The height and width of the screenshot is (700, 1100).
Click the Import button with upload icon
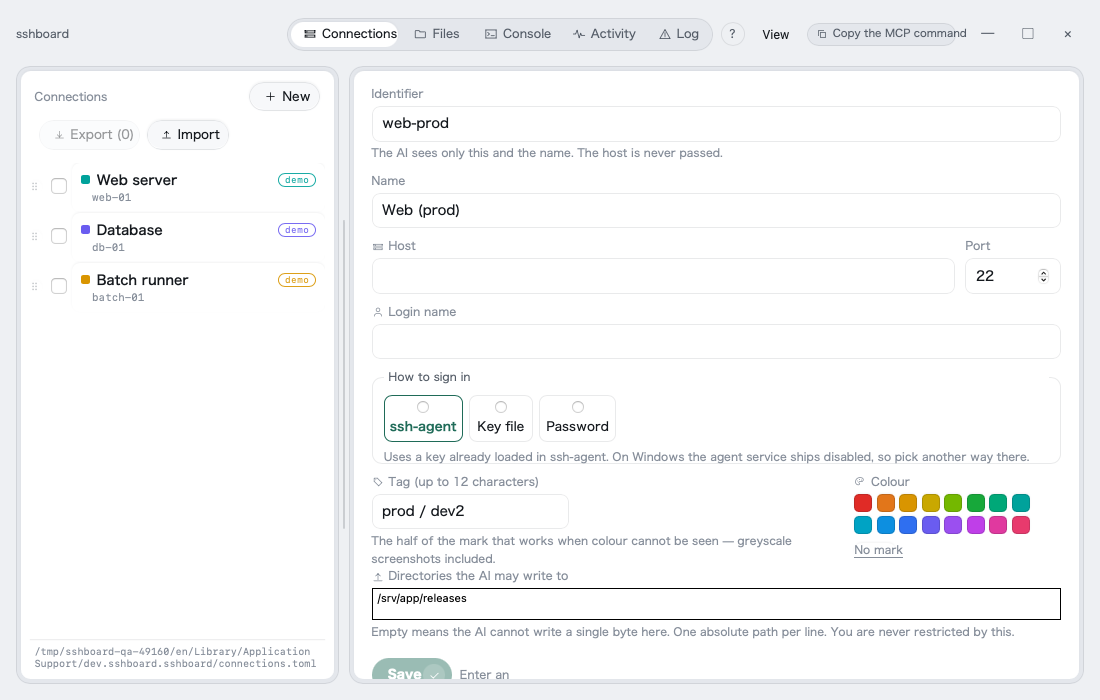click(188, 135)
